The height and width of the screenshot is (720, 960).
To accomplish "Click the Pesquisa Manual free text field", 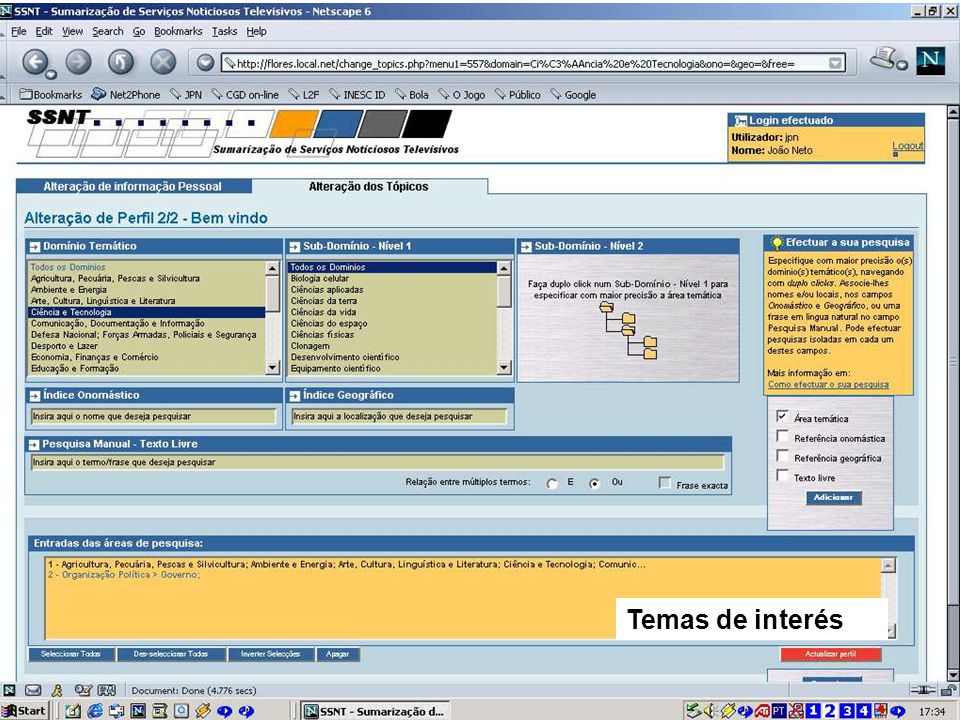I will tap(377, 462).
